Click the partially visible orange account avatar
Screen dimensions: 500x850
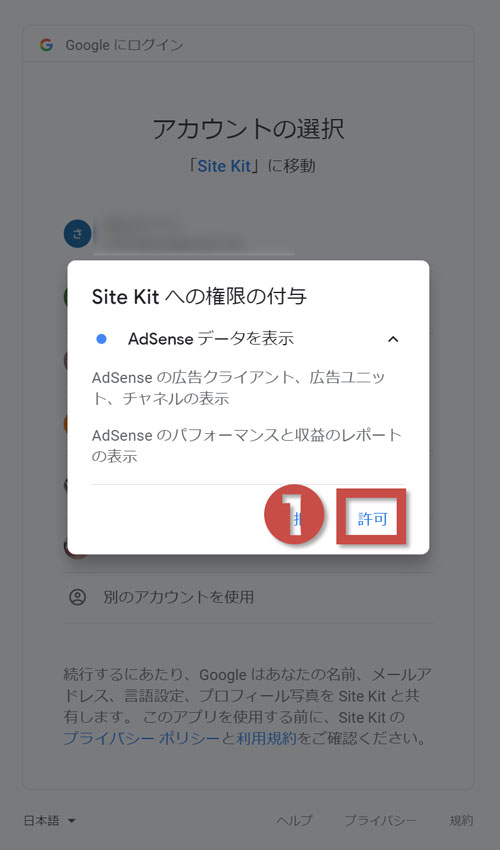click(x=66, y=424)
